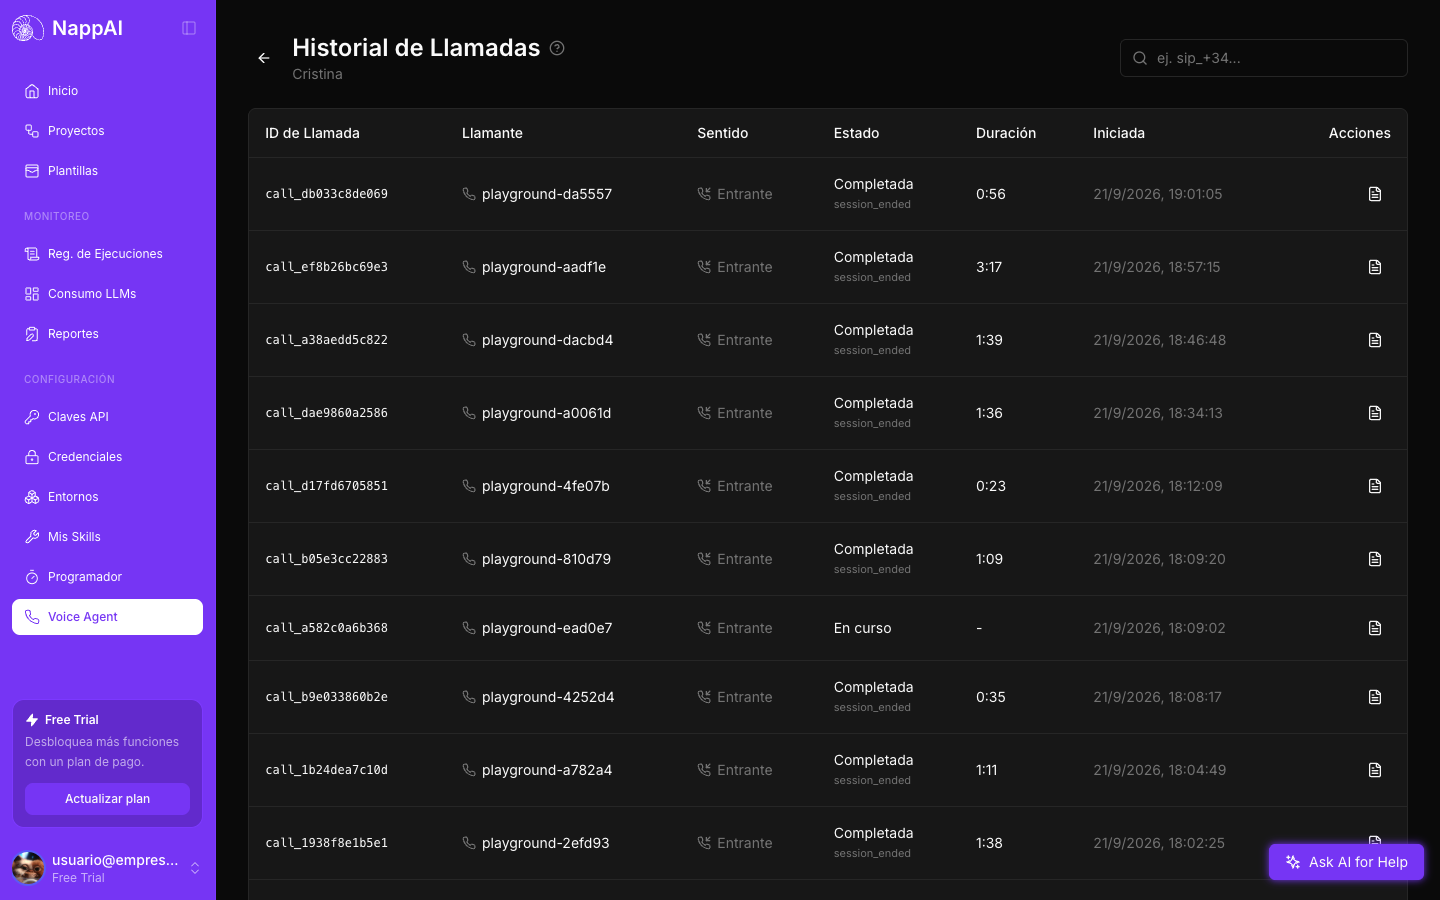Open transcript icon for call_a38aedd5c822
The image size is (1440, 900).
(1375, 340)
